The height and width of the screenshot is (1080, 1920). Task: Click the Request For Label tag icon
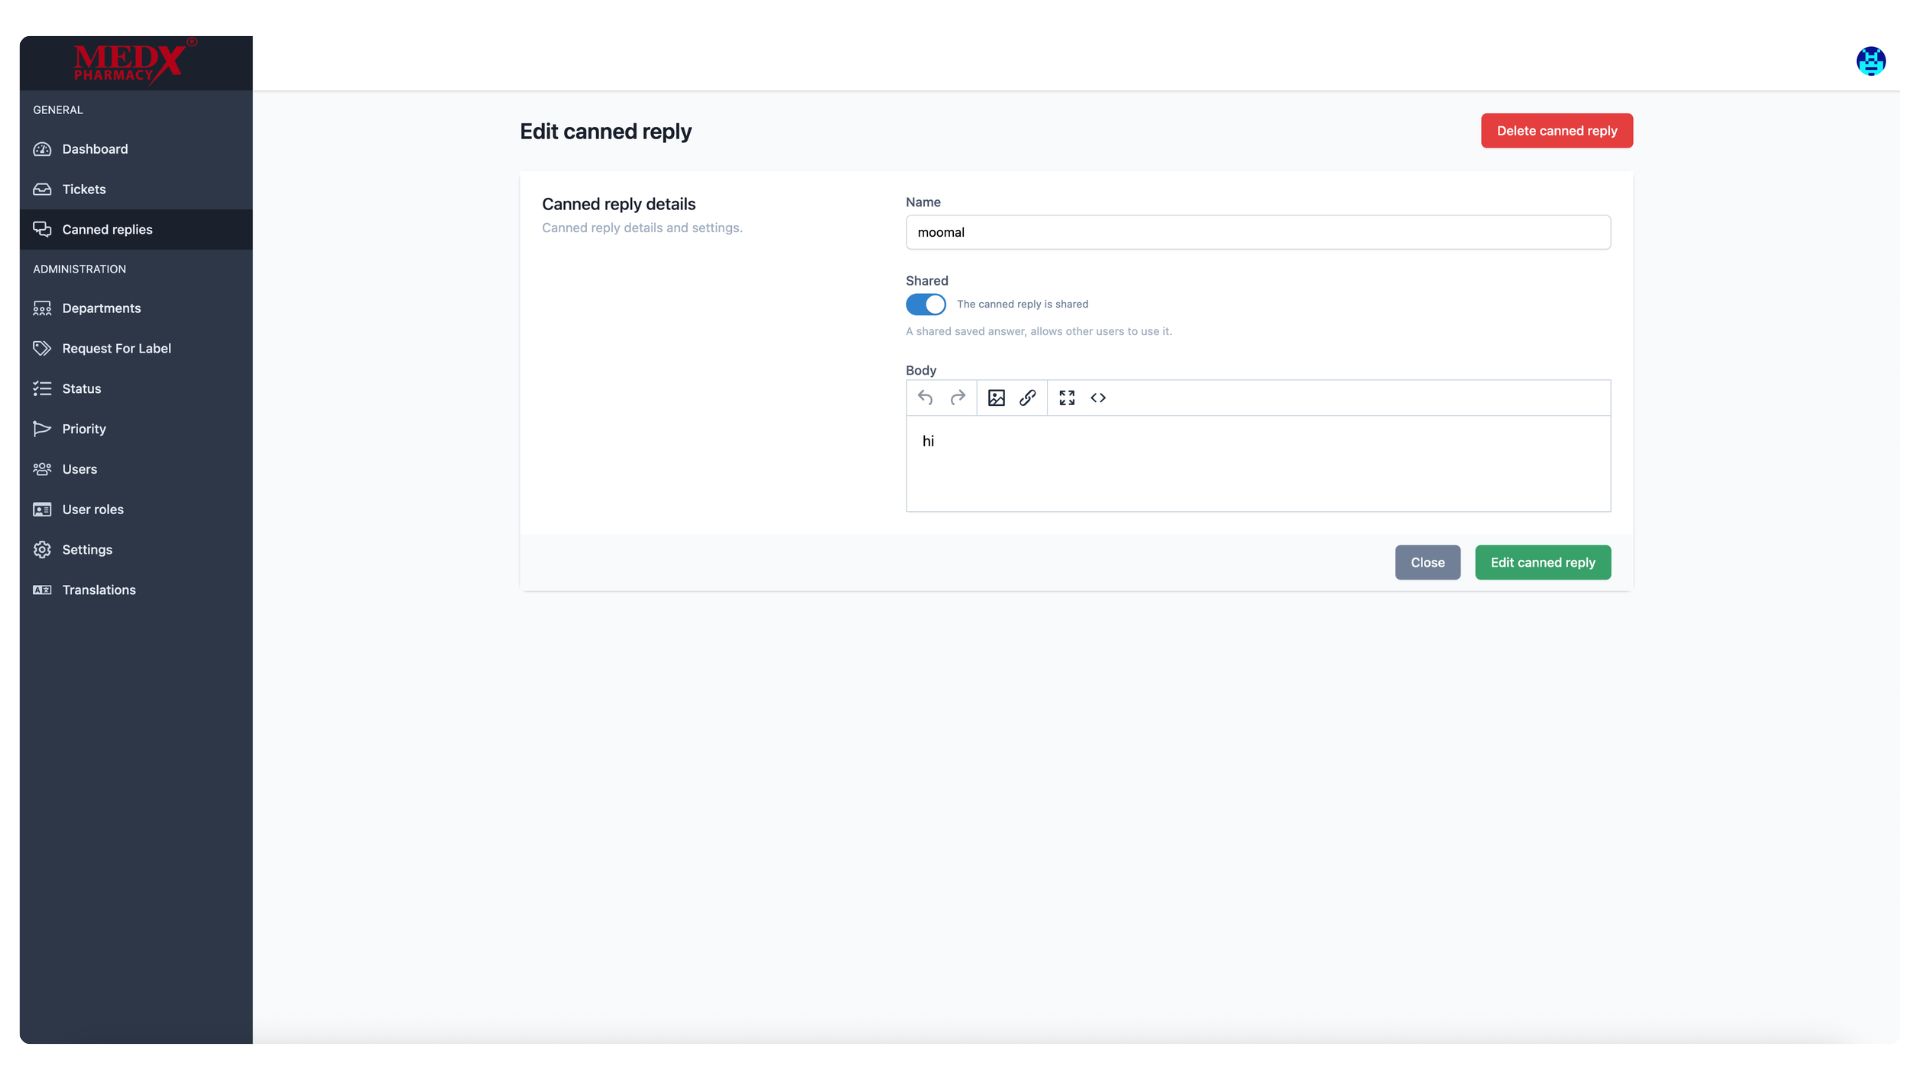[42, 348]
